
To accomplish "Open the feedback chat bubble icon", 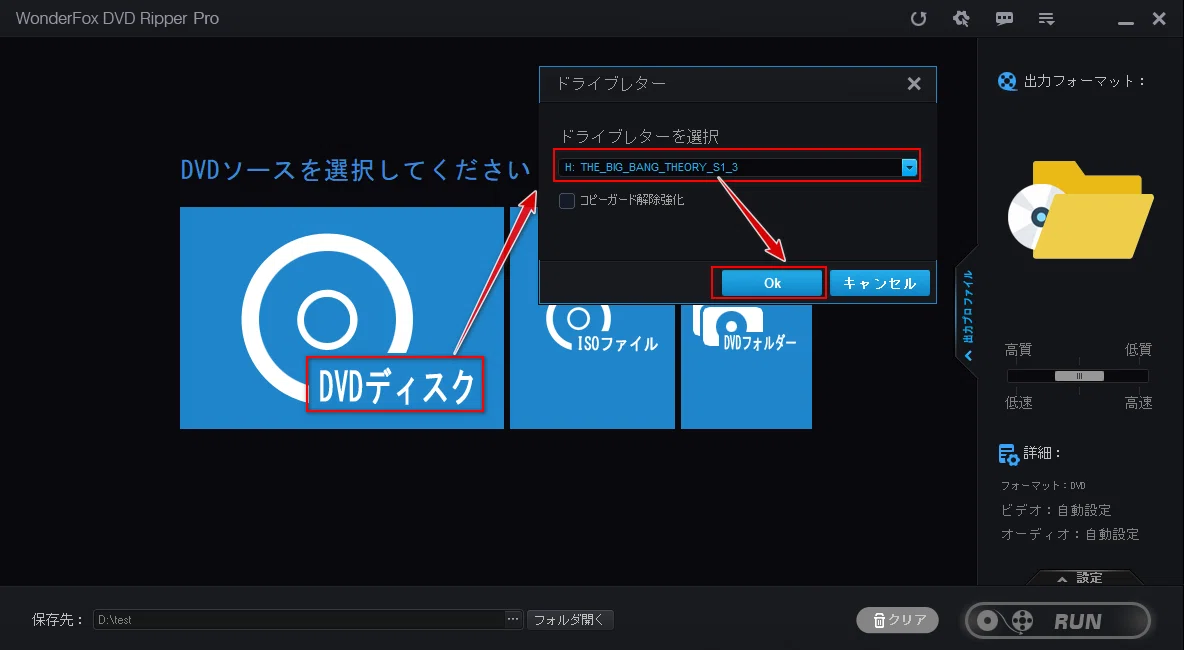I will coord(1004,19).
